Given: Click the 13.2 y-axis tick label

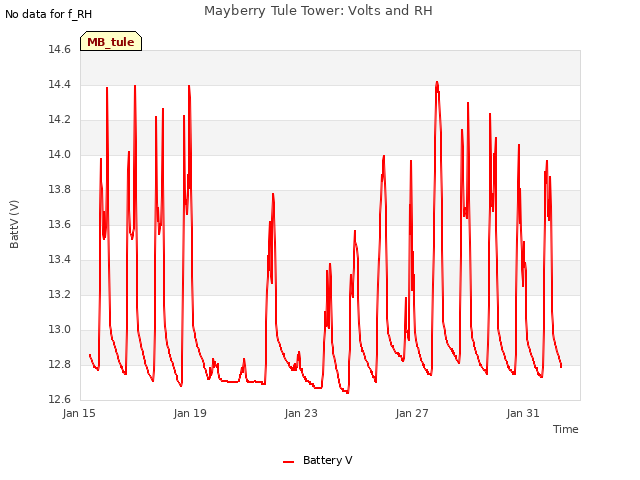Looking at the screenshot, I should point(60,295).
